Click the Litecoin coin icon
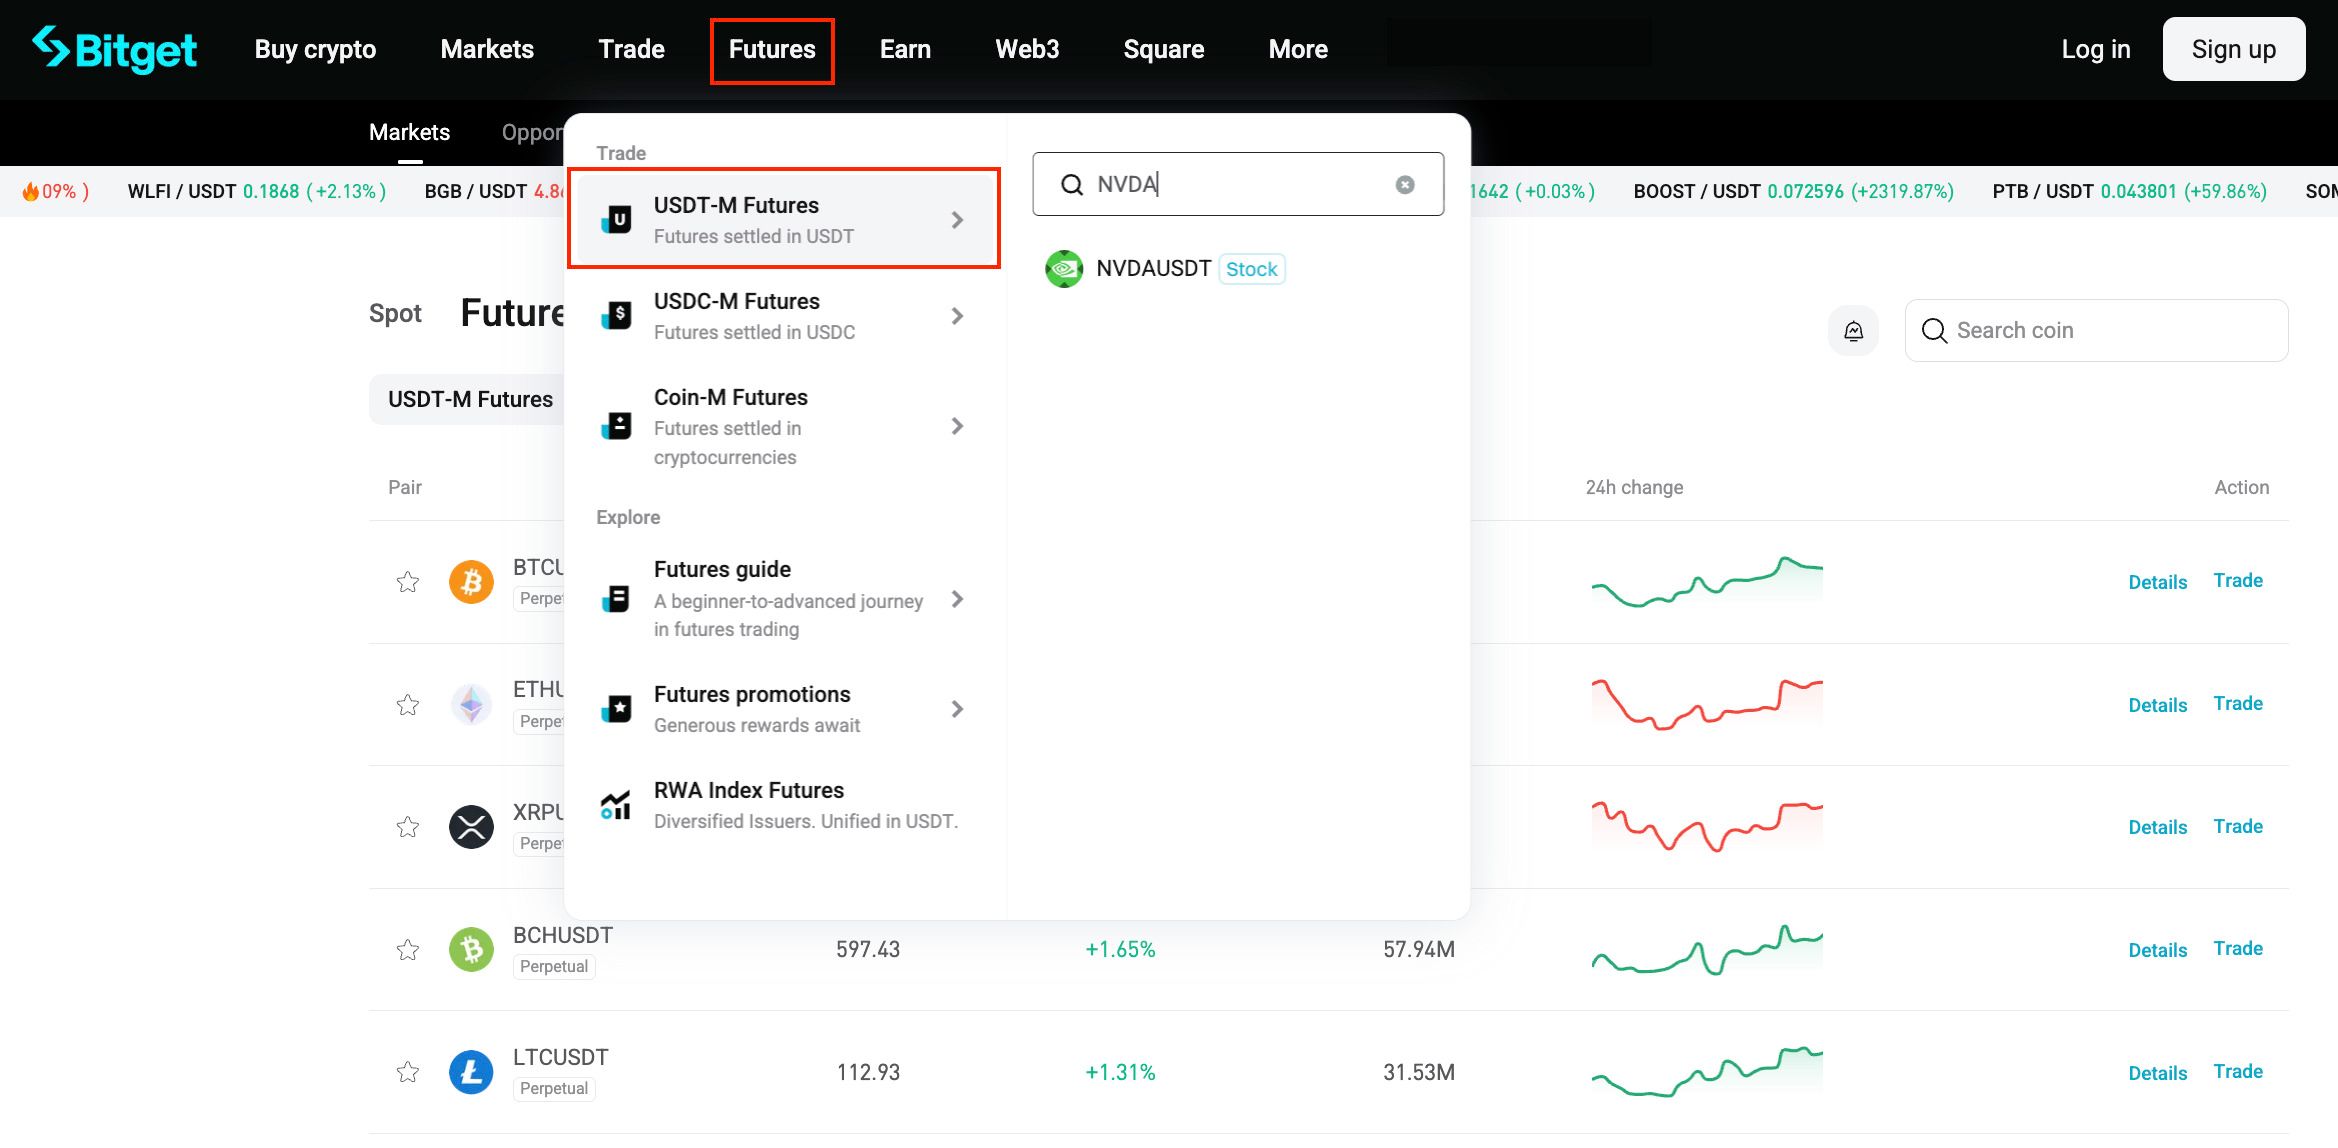Screen dimensions: 2338x1148 pos(471,1072)
